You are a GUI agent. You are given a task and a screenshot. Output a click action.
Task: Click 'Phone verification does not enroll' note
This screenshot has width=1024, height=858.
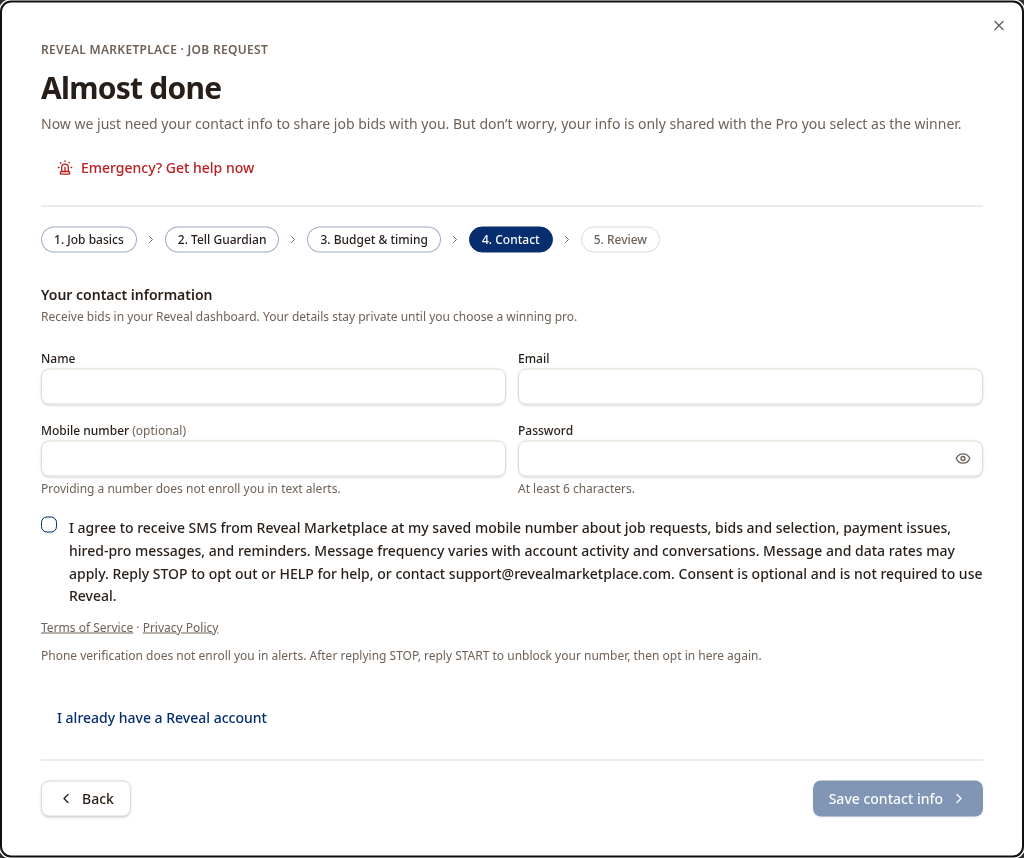pyautogui.click(x=401, y=656)
